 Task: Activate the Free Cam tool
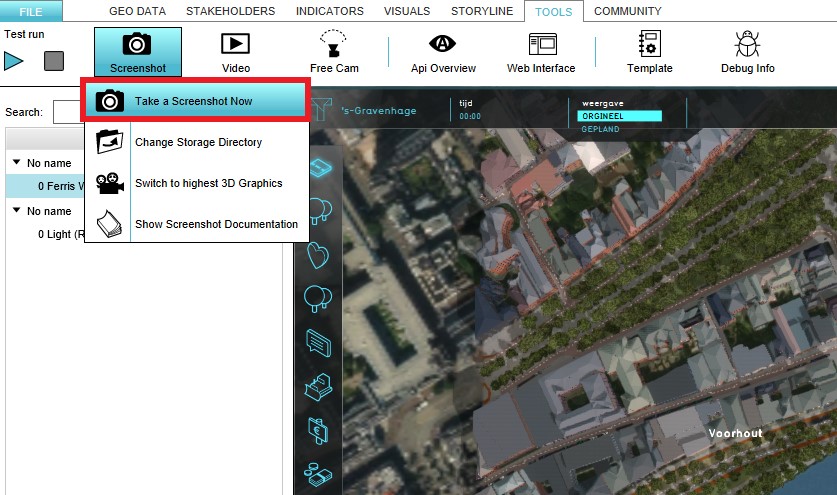pyautogui.click(x=334, y=52)
